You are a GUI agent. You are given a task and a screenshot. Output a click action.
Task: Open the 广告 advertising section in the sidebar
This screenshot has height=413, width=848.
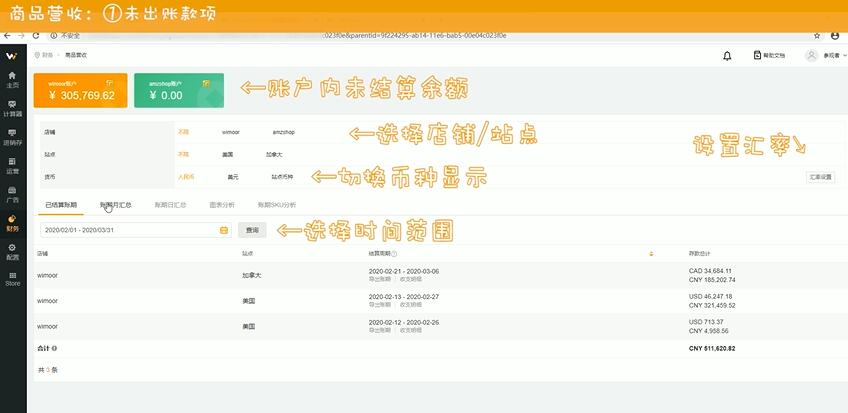(12, 194)
